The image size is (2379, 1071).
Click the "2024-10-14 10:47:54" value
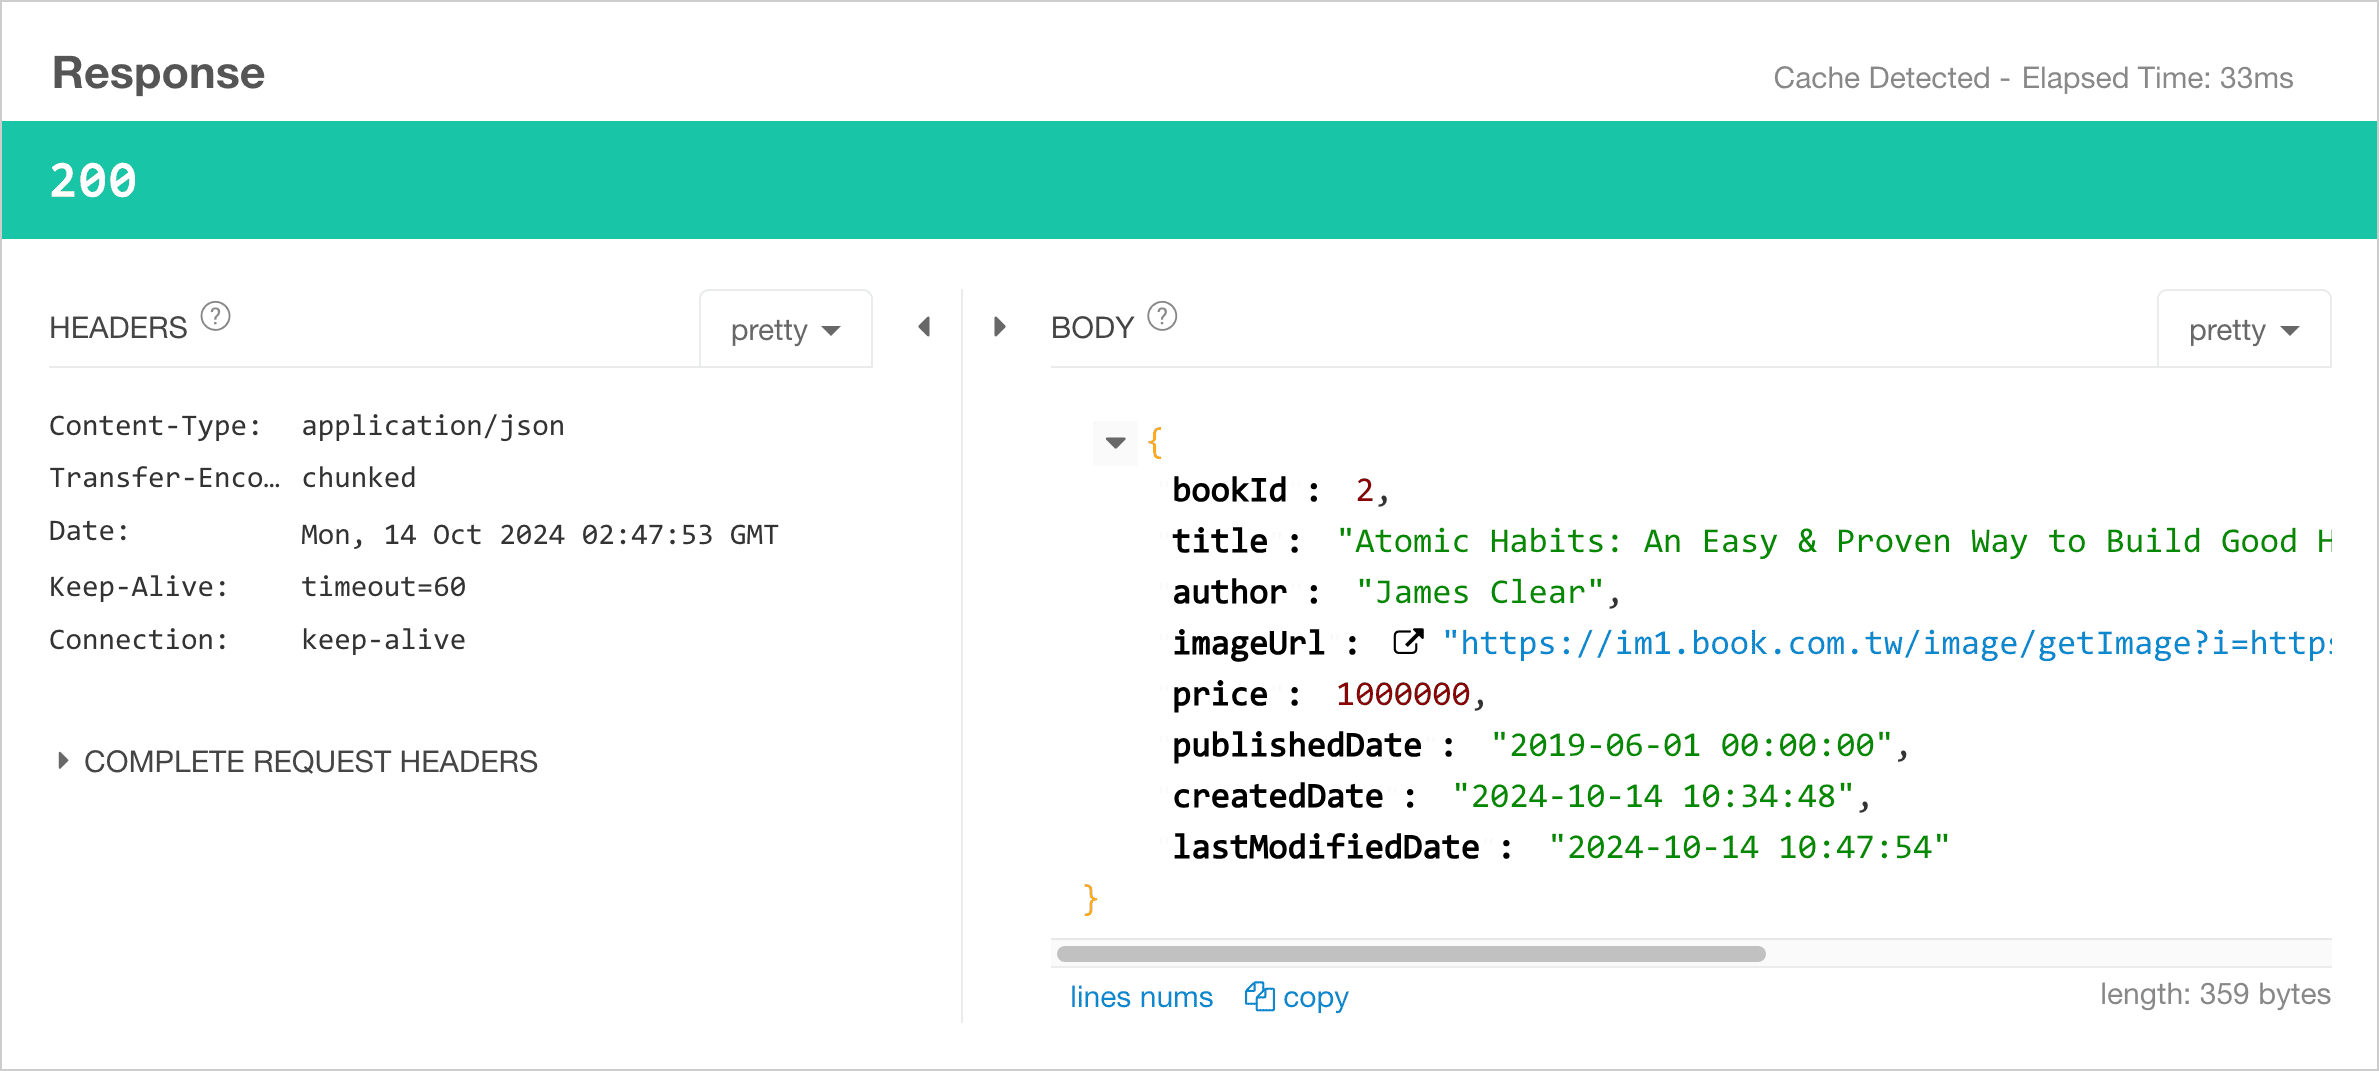coord(1749,847)
